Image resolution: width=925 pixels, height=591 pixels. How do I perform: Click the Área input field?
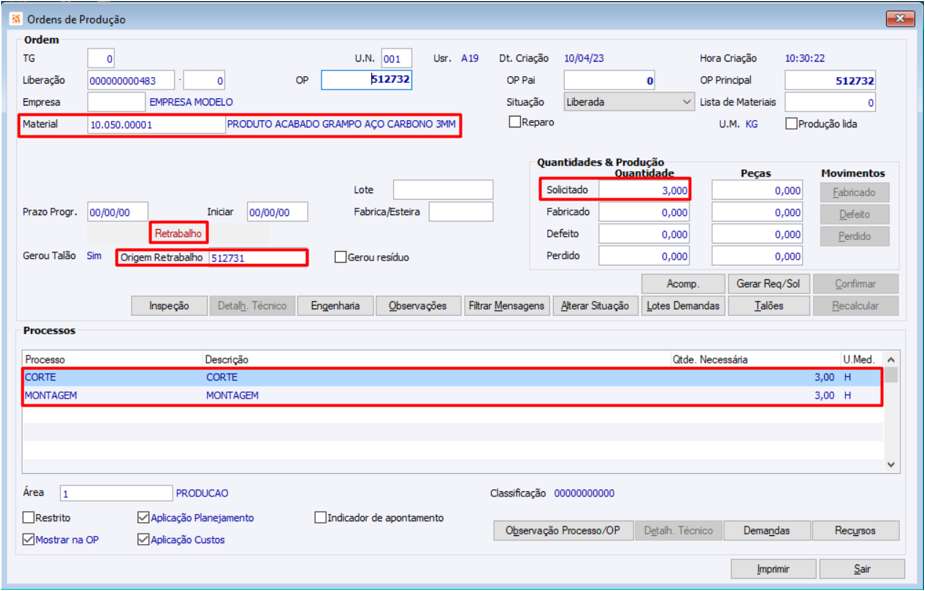(x=116, y=493)
